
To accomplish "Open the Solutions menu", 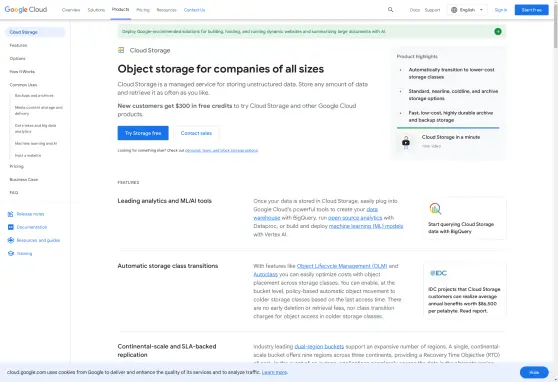I will pos(96,10).
